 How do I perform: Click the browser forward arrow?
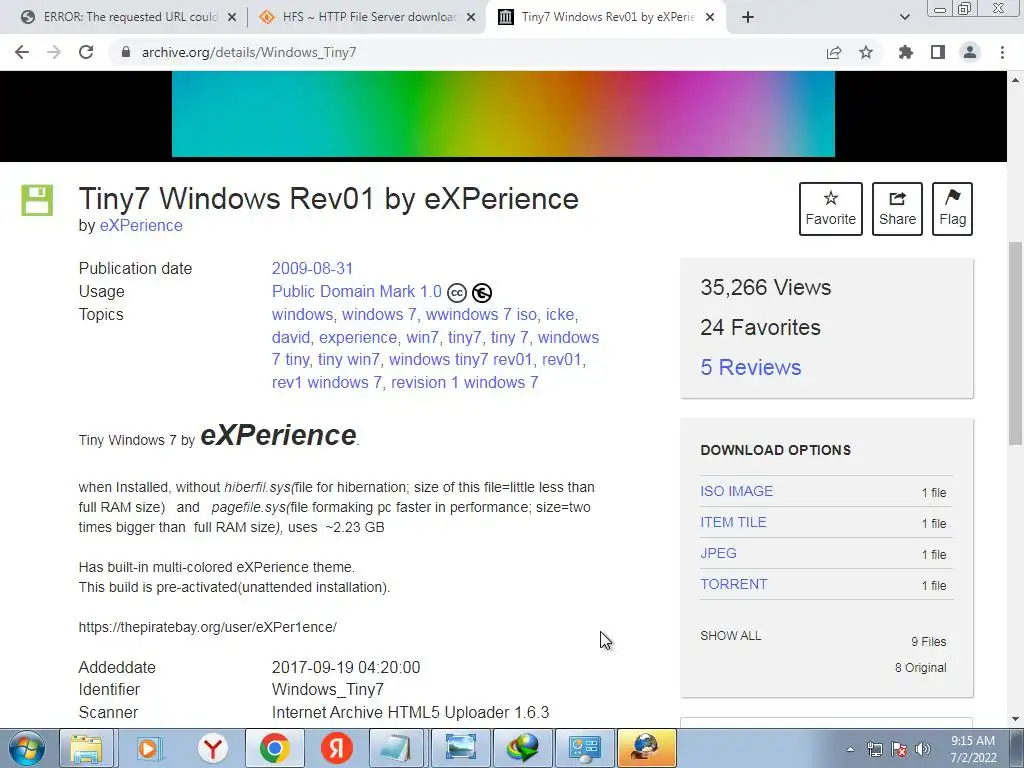point(54,52)
